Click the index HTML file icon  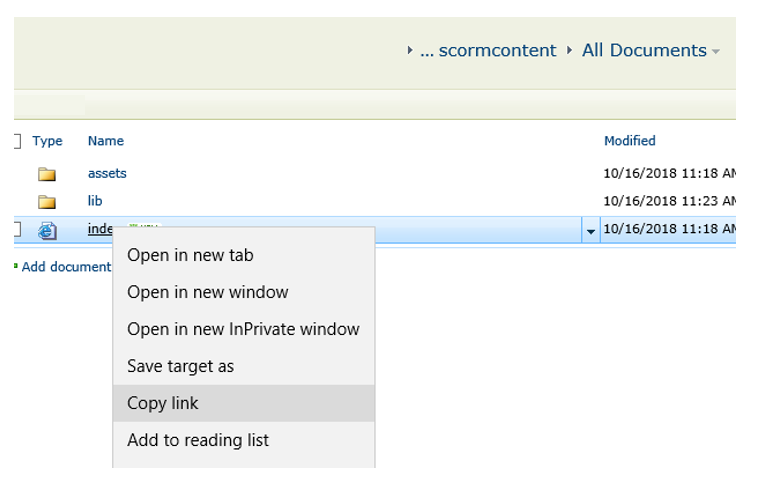point(47,231)
